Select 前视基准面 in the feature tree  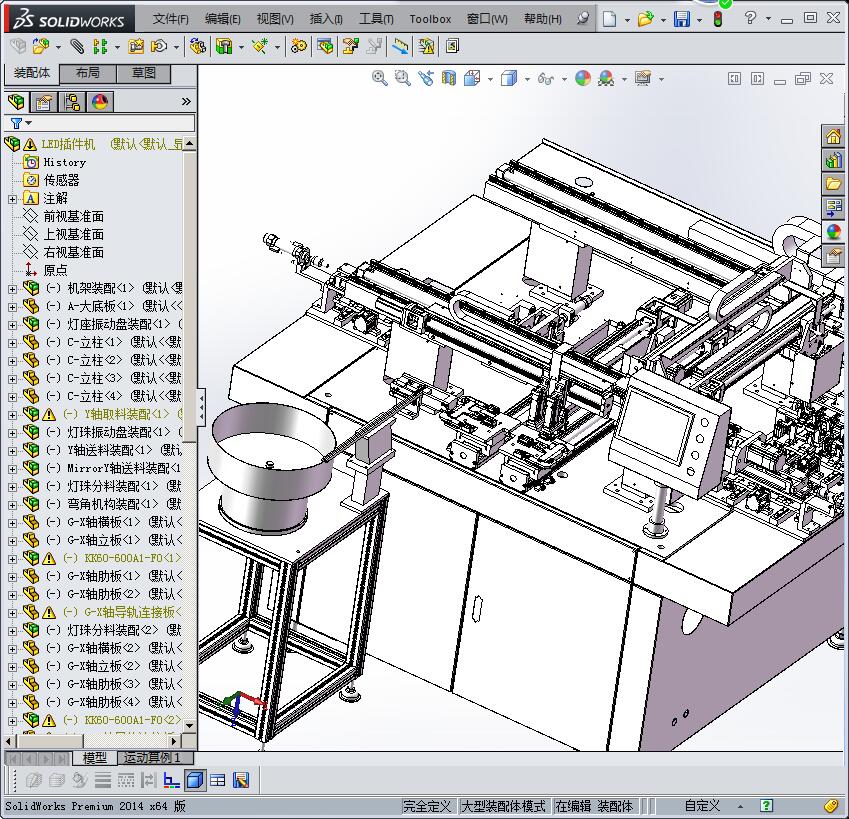[73, 217]
